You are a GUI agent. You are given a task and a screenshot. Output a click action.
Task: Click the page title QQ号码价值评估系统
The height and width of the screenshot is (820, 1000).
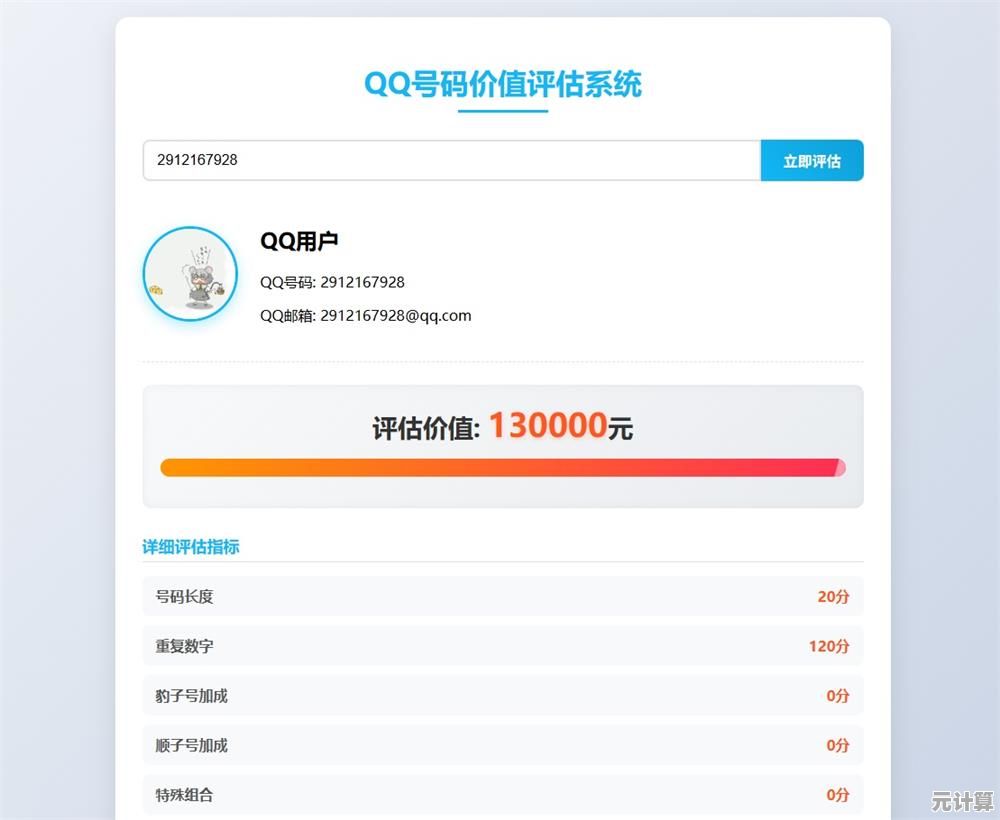(502, 86)
